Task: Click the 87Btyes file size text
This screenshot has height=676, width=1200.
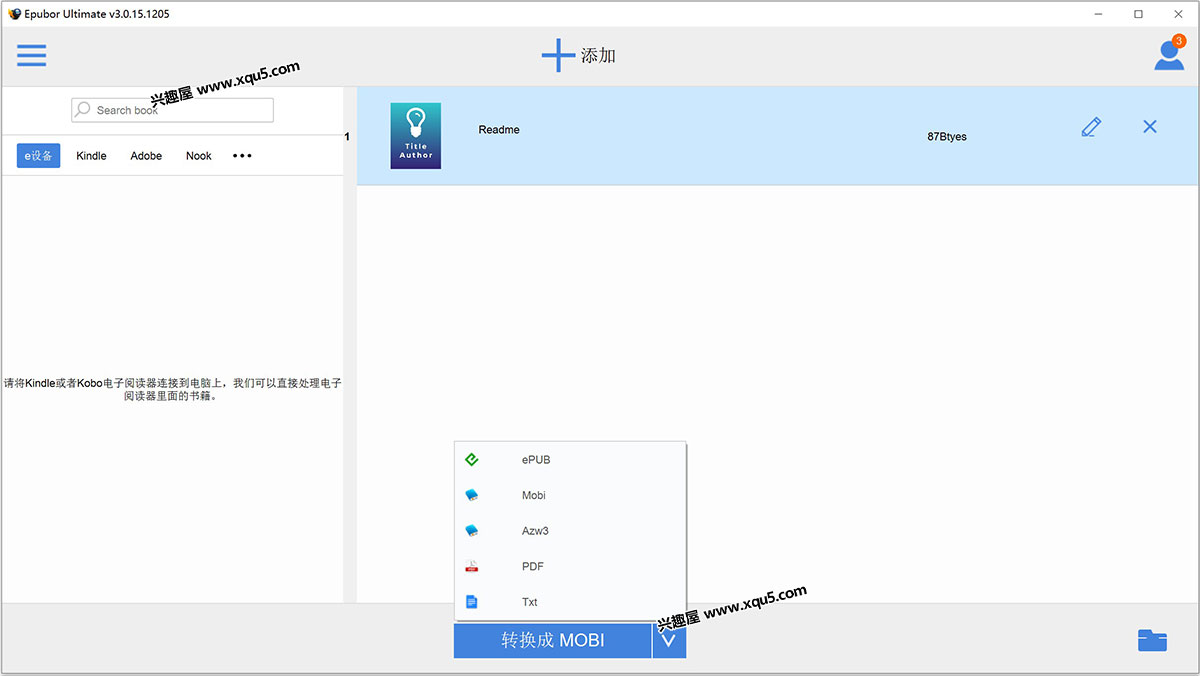Action: [947, 136]
